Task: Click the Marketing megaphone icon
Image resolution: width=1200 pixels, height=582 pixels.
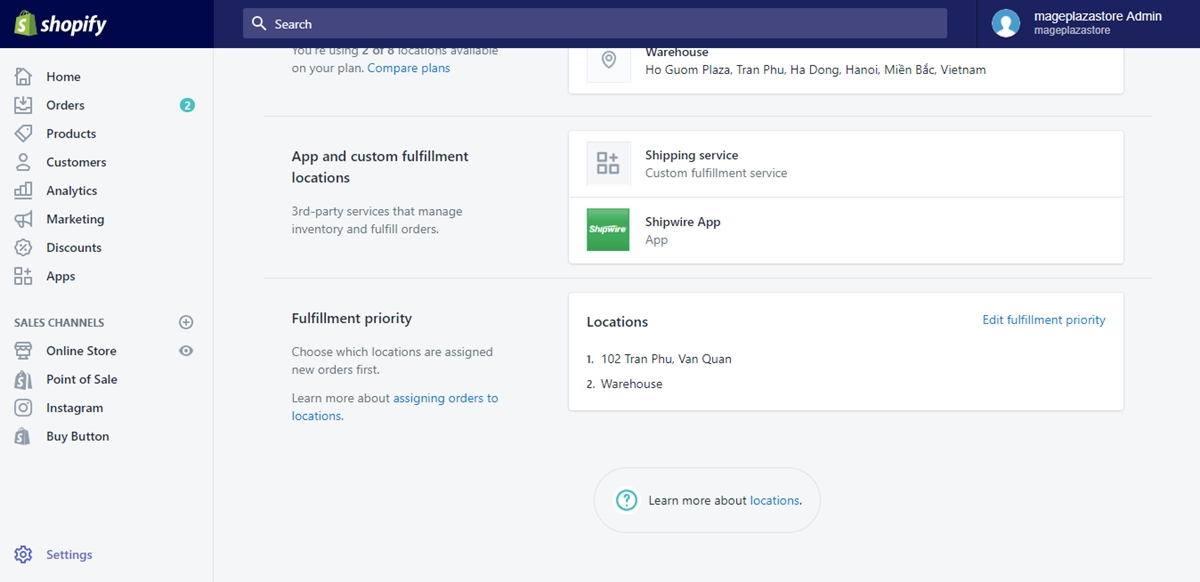Action: tap(23, 219)
